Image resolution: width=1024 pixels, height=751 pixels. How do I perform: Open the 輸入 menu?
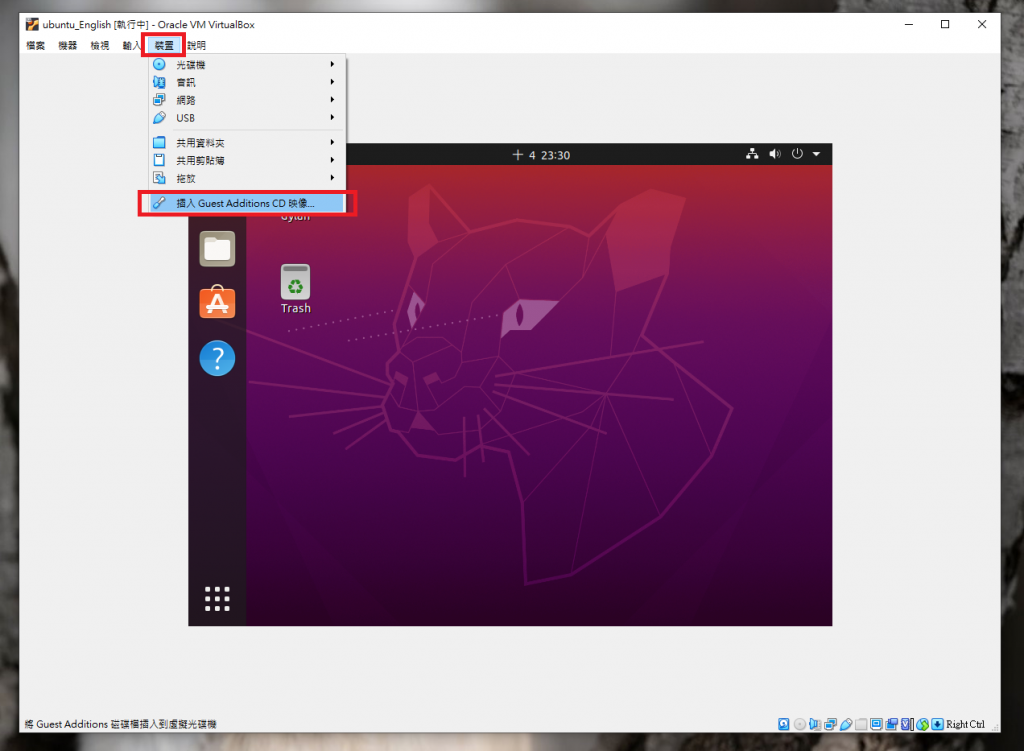coord(131,46)
